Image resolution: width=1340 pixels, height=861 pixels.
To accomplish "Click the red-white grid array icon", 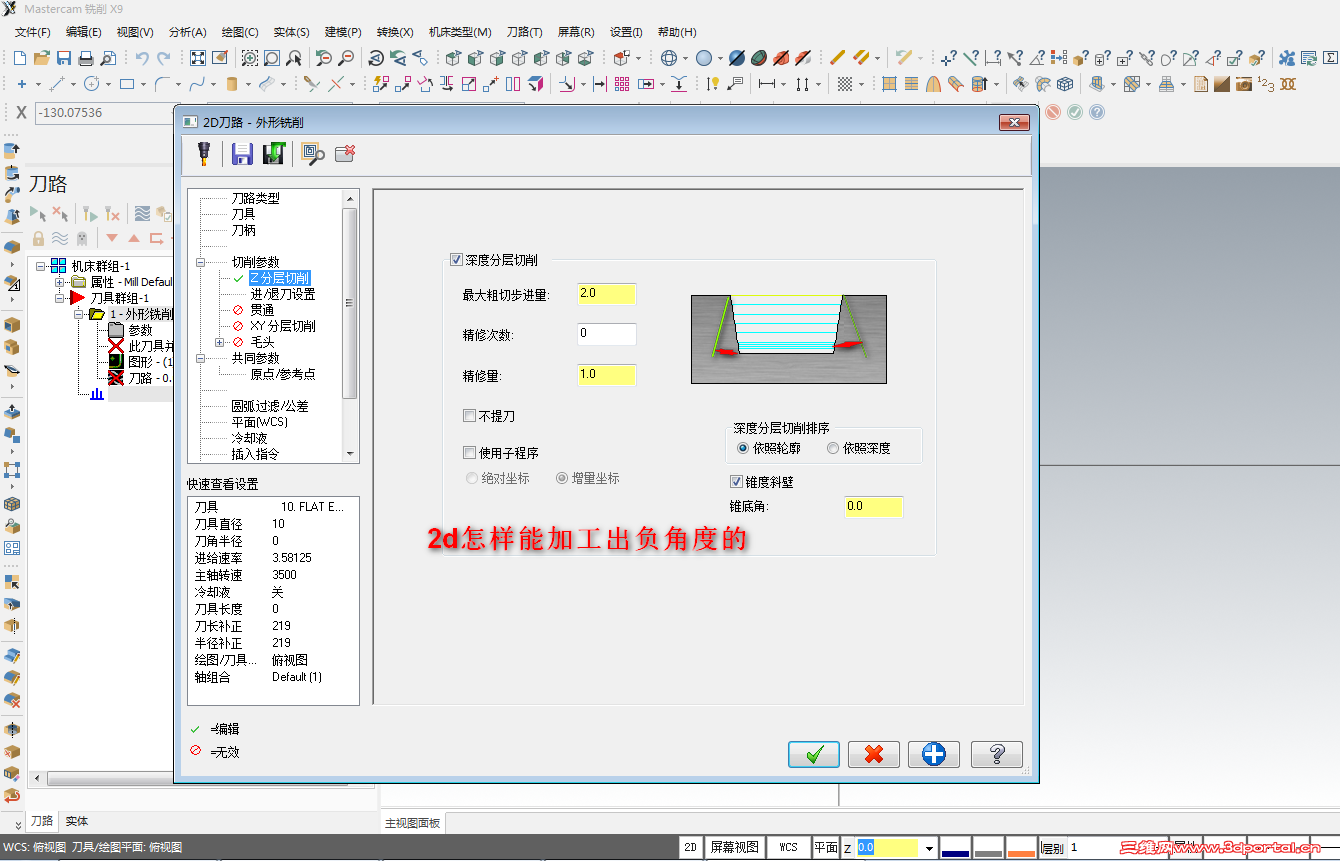I will (x=622, y=84).
